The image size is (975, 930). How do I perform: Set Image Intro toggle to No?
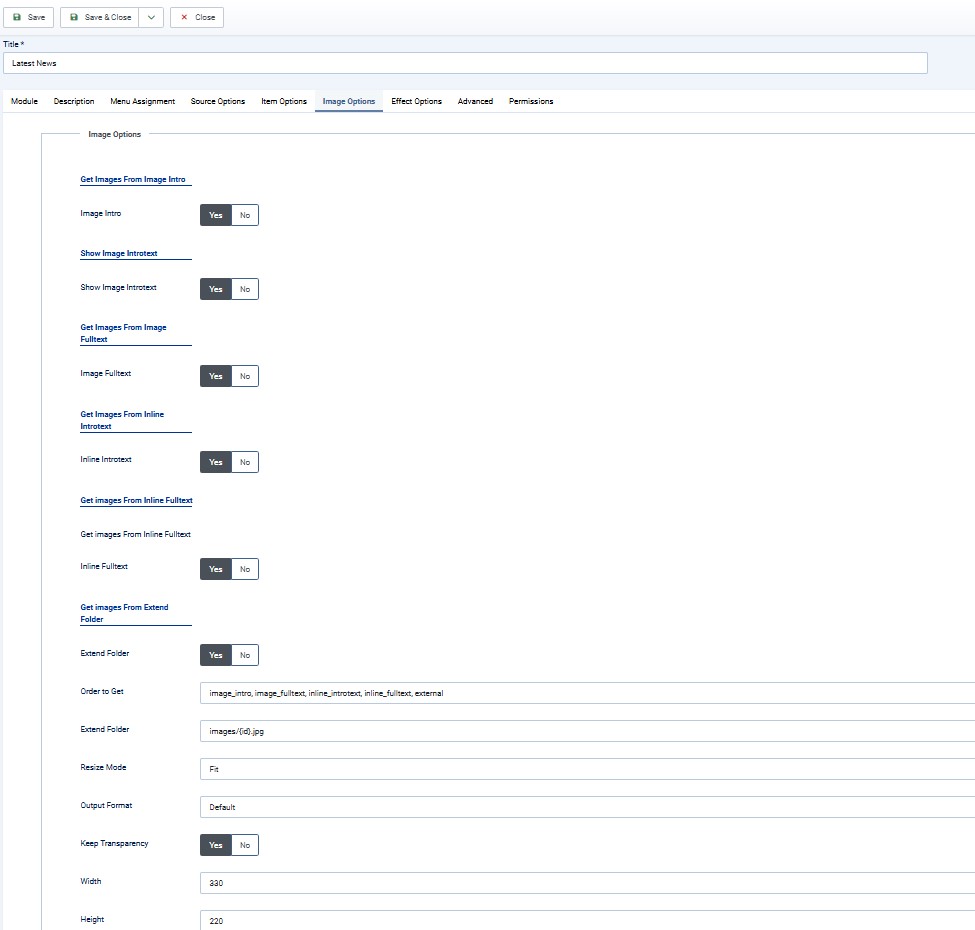click(x=245, y=215)
